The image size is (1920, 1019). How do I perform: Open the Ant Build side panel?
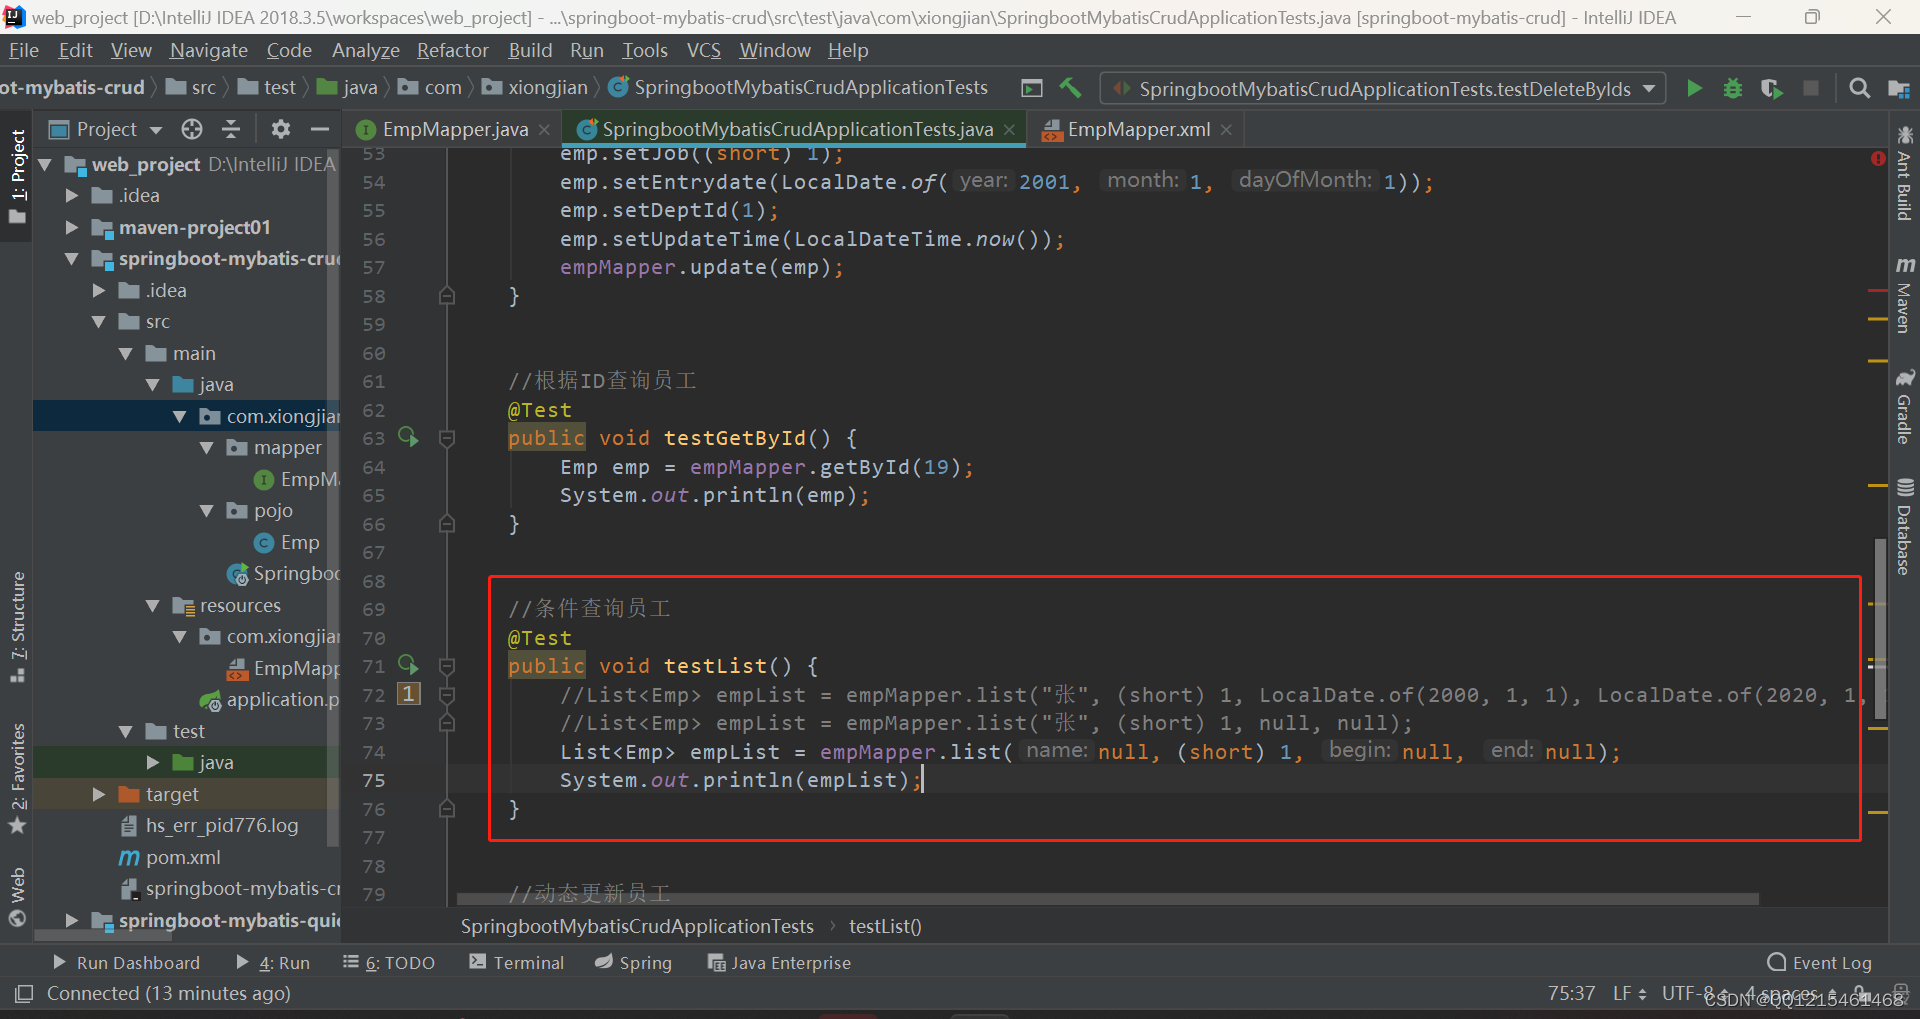pos(1904,173)
